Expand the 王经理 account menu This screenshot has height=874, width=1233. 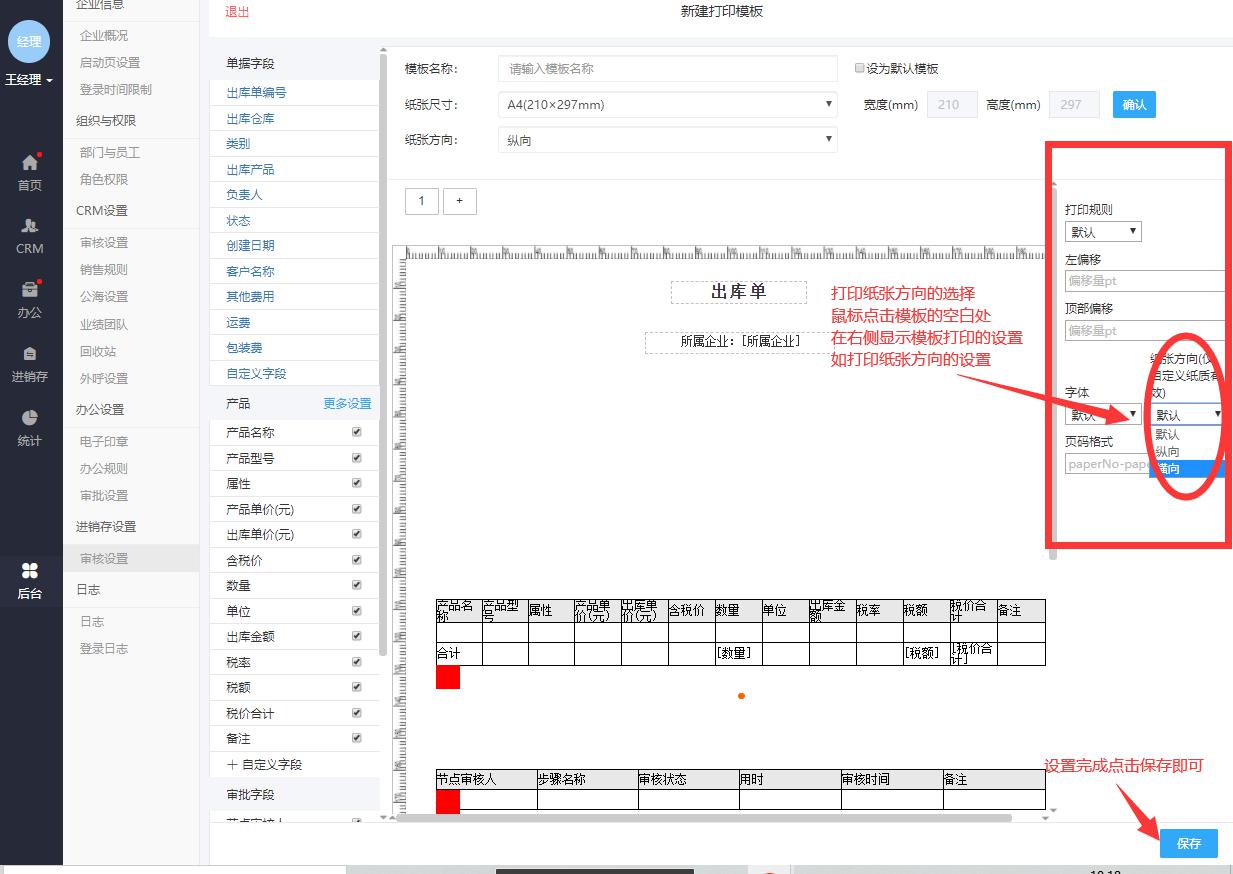click(x=30, y=80)
